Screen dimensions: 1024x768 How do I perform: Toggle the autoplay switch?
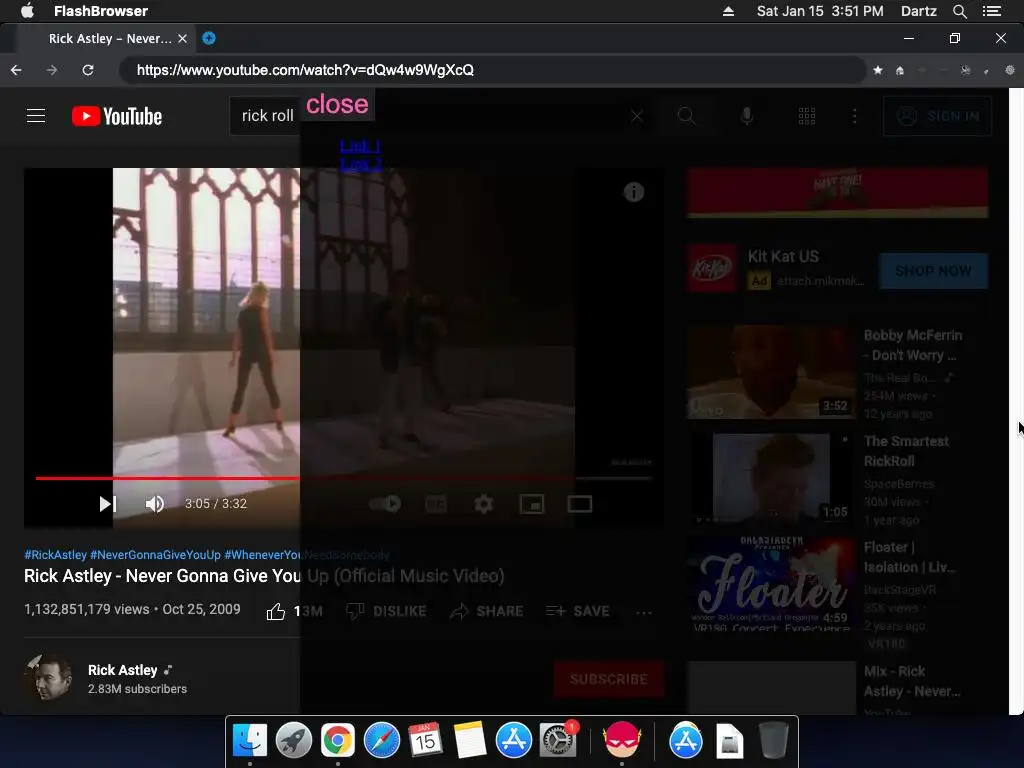point(385,504)
